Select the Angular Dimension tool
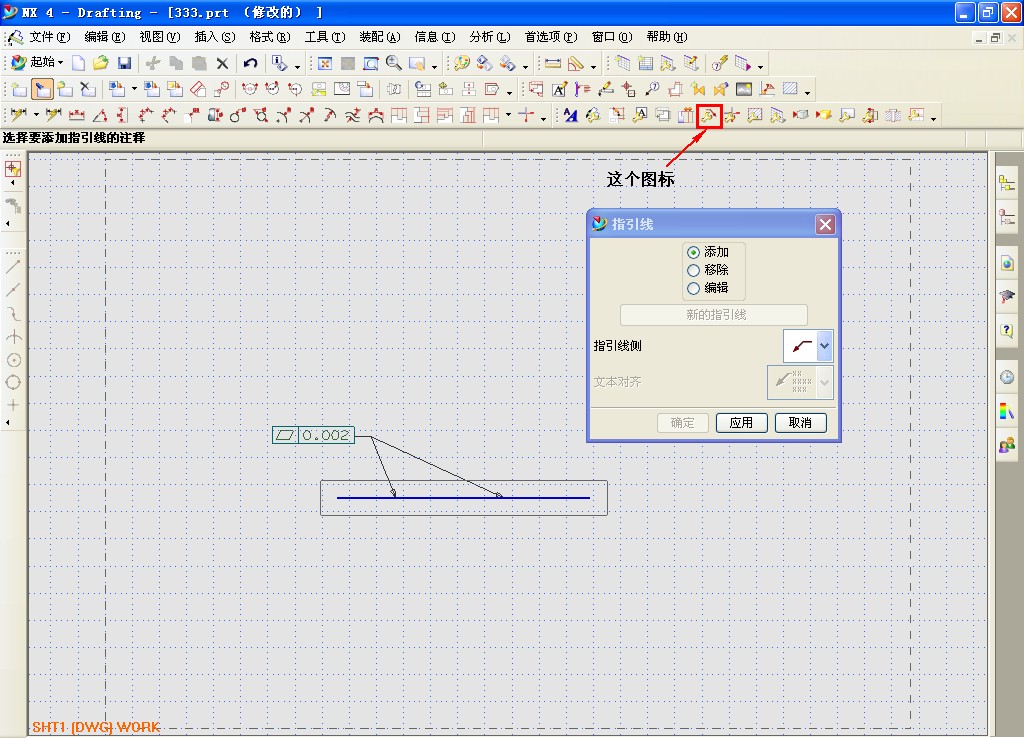This screenshot has height=738, width=1024. [100, 116]
